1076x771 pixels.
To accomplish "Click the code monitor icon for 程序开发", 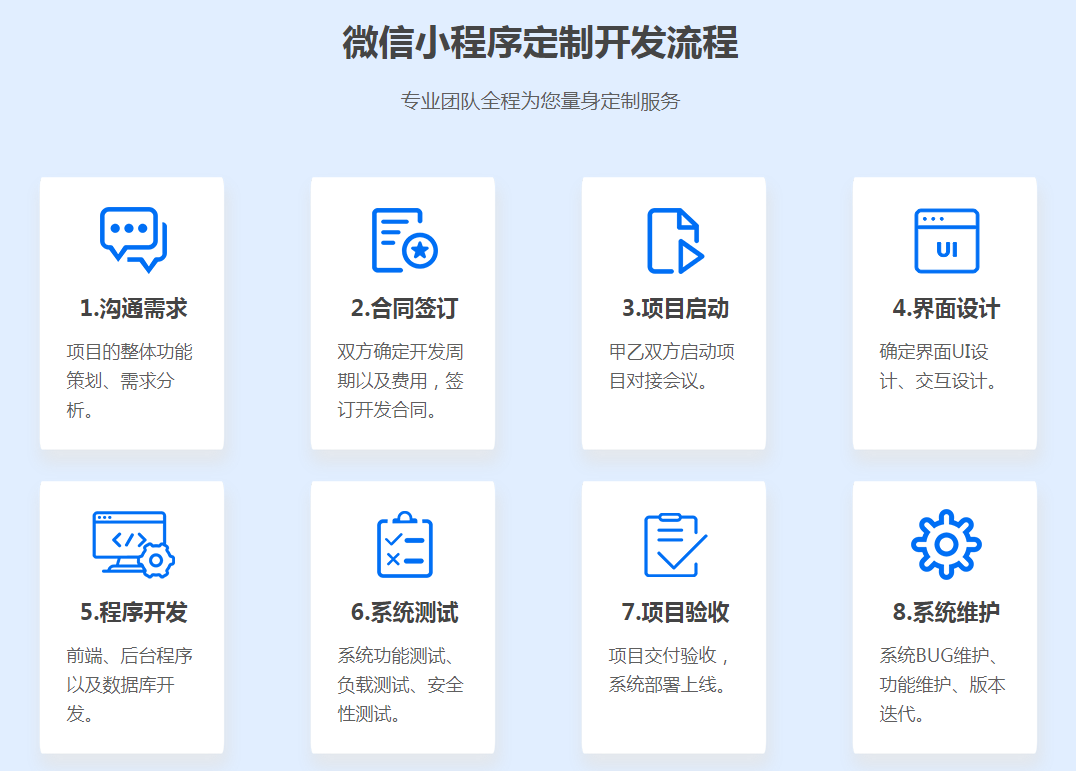I will point(133,545).
